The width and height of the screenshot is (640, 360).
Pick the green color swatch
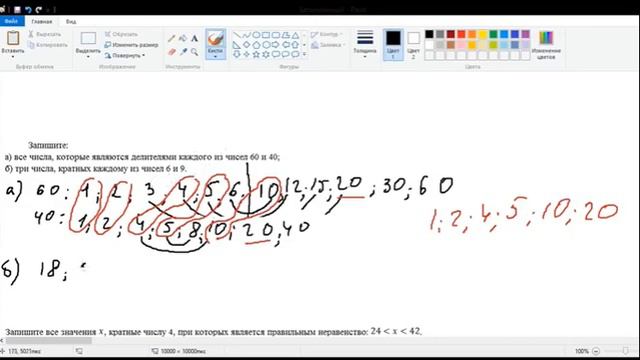tap(493, 34)
